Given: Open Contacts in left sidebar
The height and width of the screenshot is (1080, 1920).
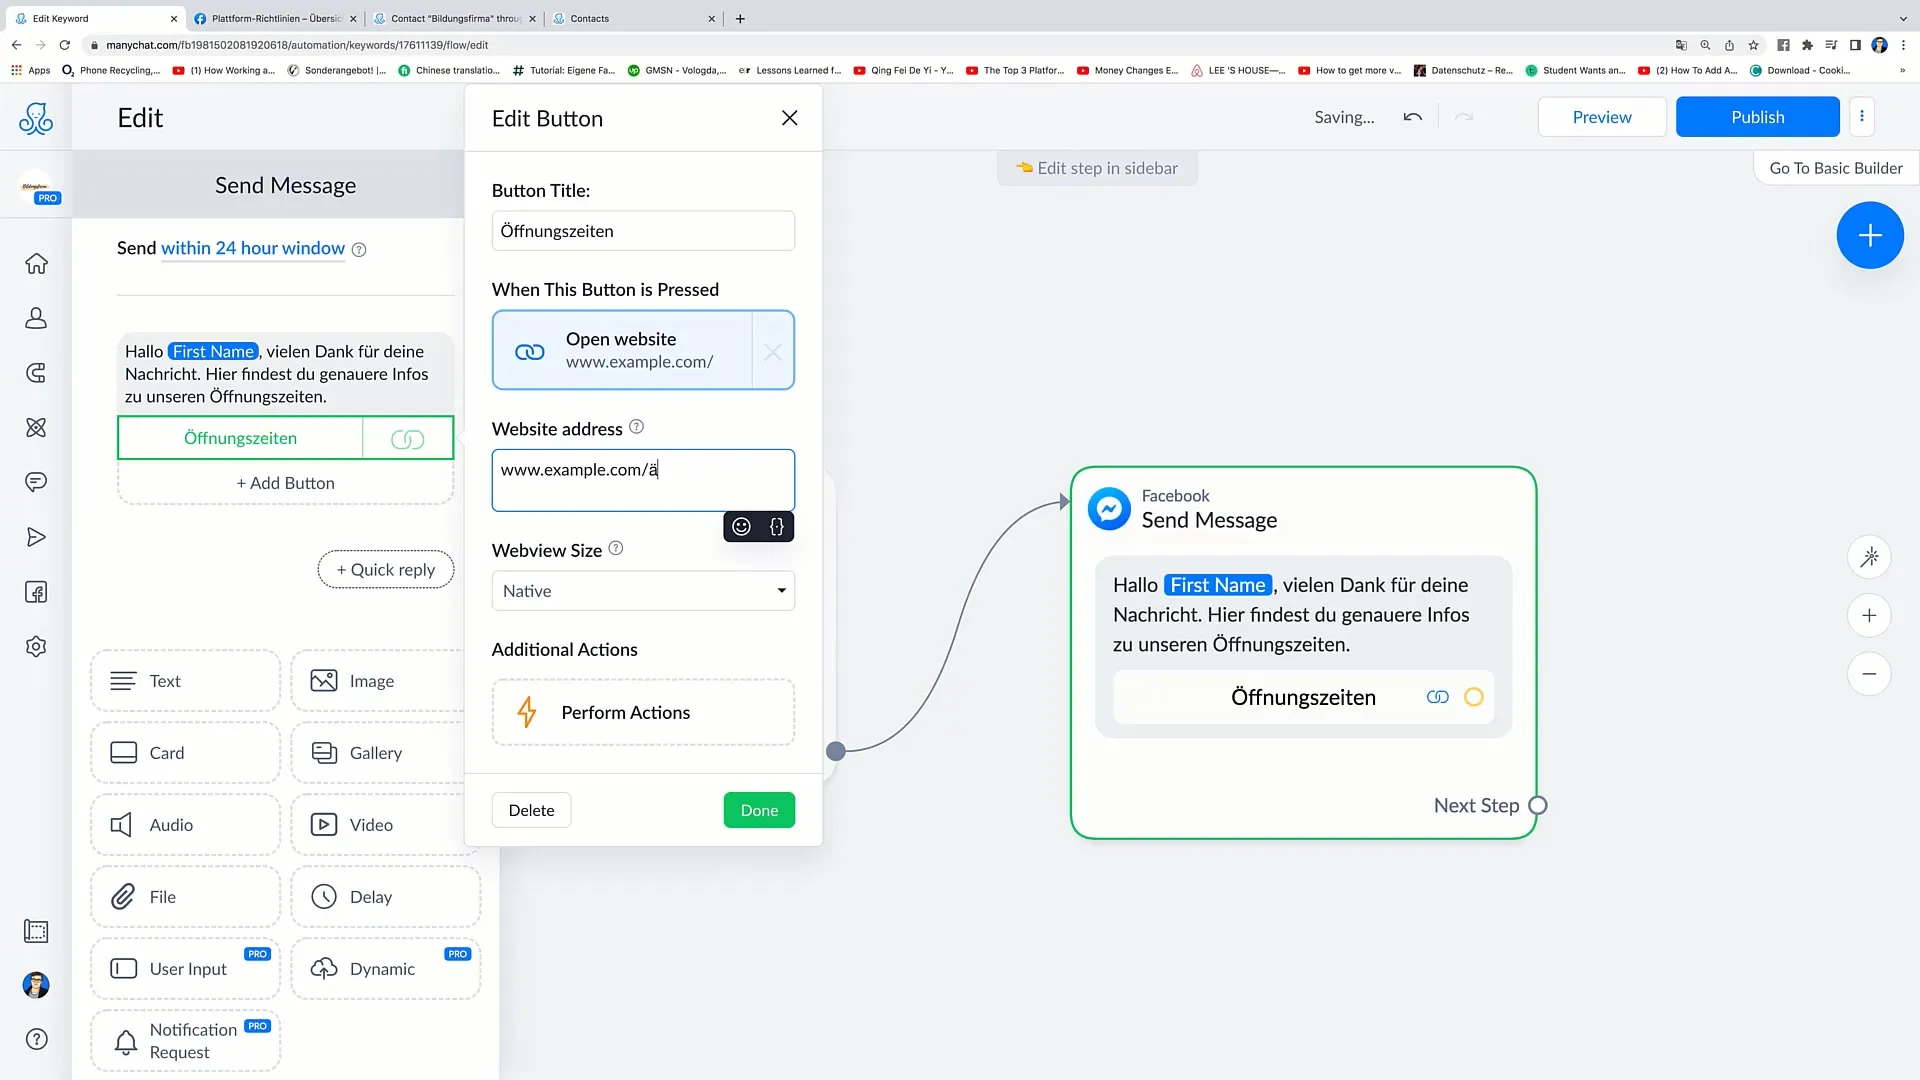Looking at the screenshot, I should click(x=36, y=318).
